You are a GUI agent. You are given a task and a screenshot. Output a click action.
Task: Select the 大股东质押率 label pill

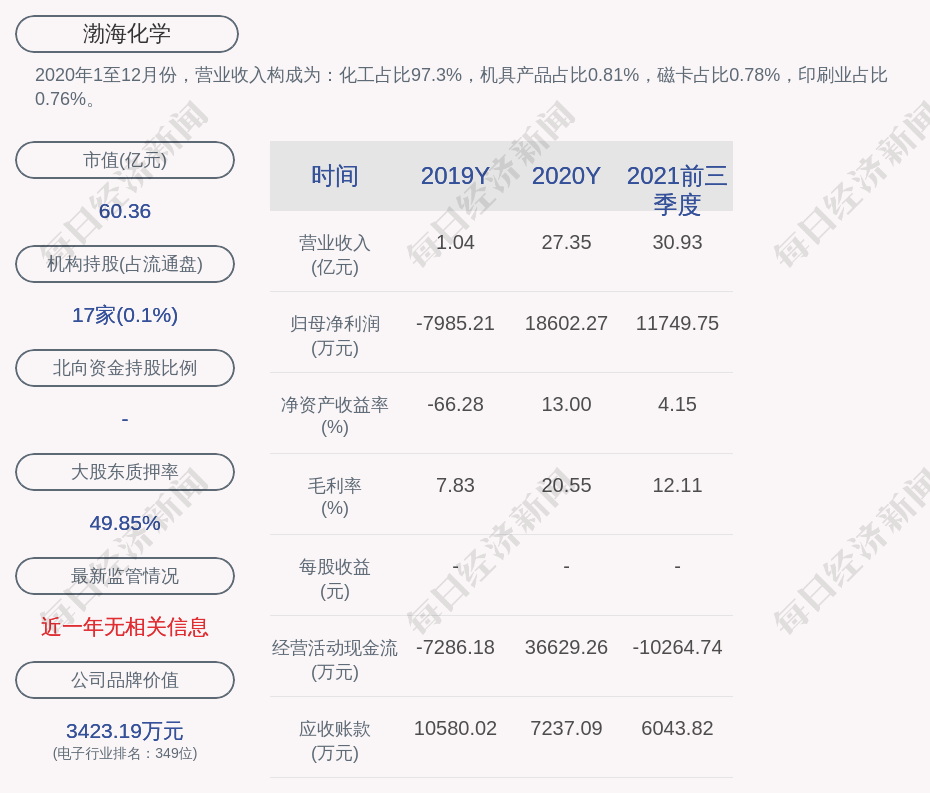pyautogui.click(x=125, y=472)
